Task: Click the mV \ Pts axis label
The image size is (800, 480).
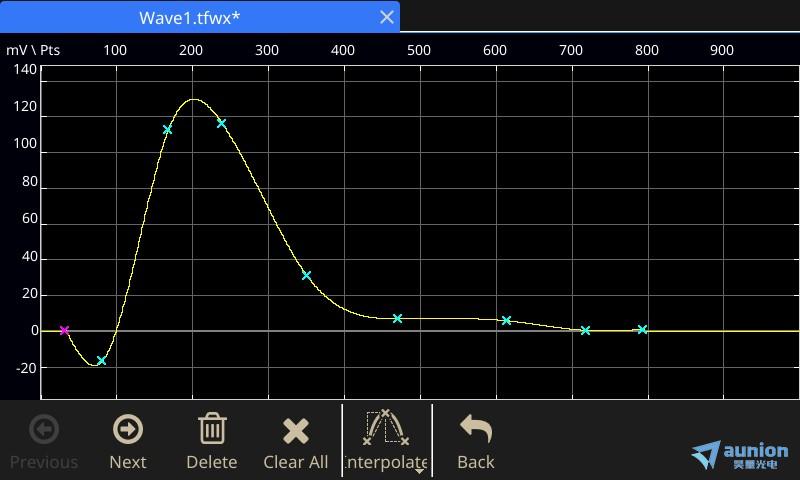Action: [33, 50]
